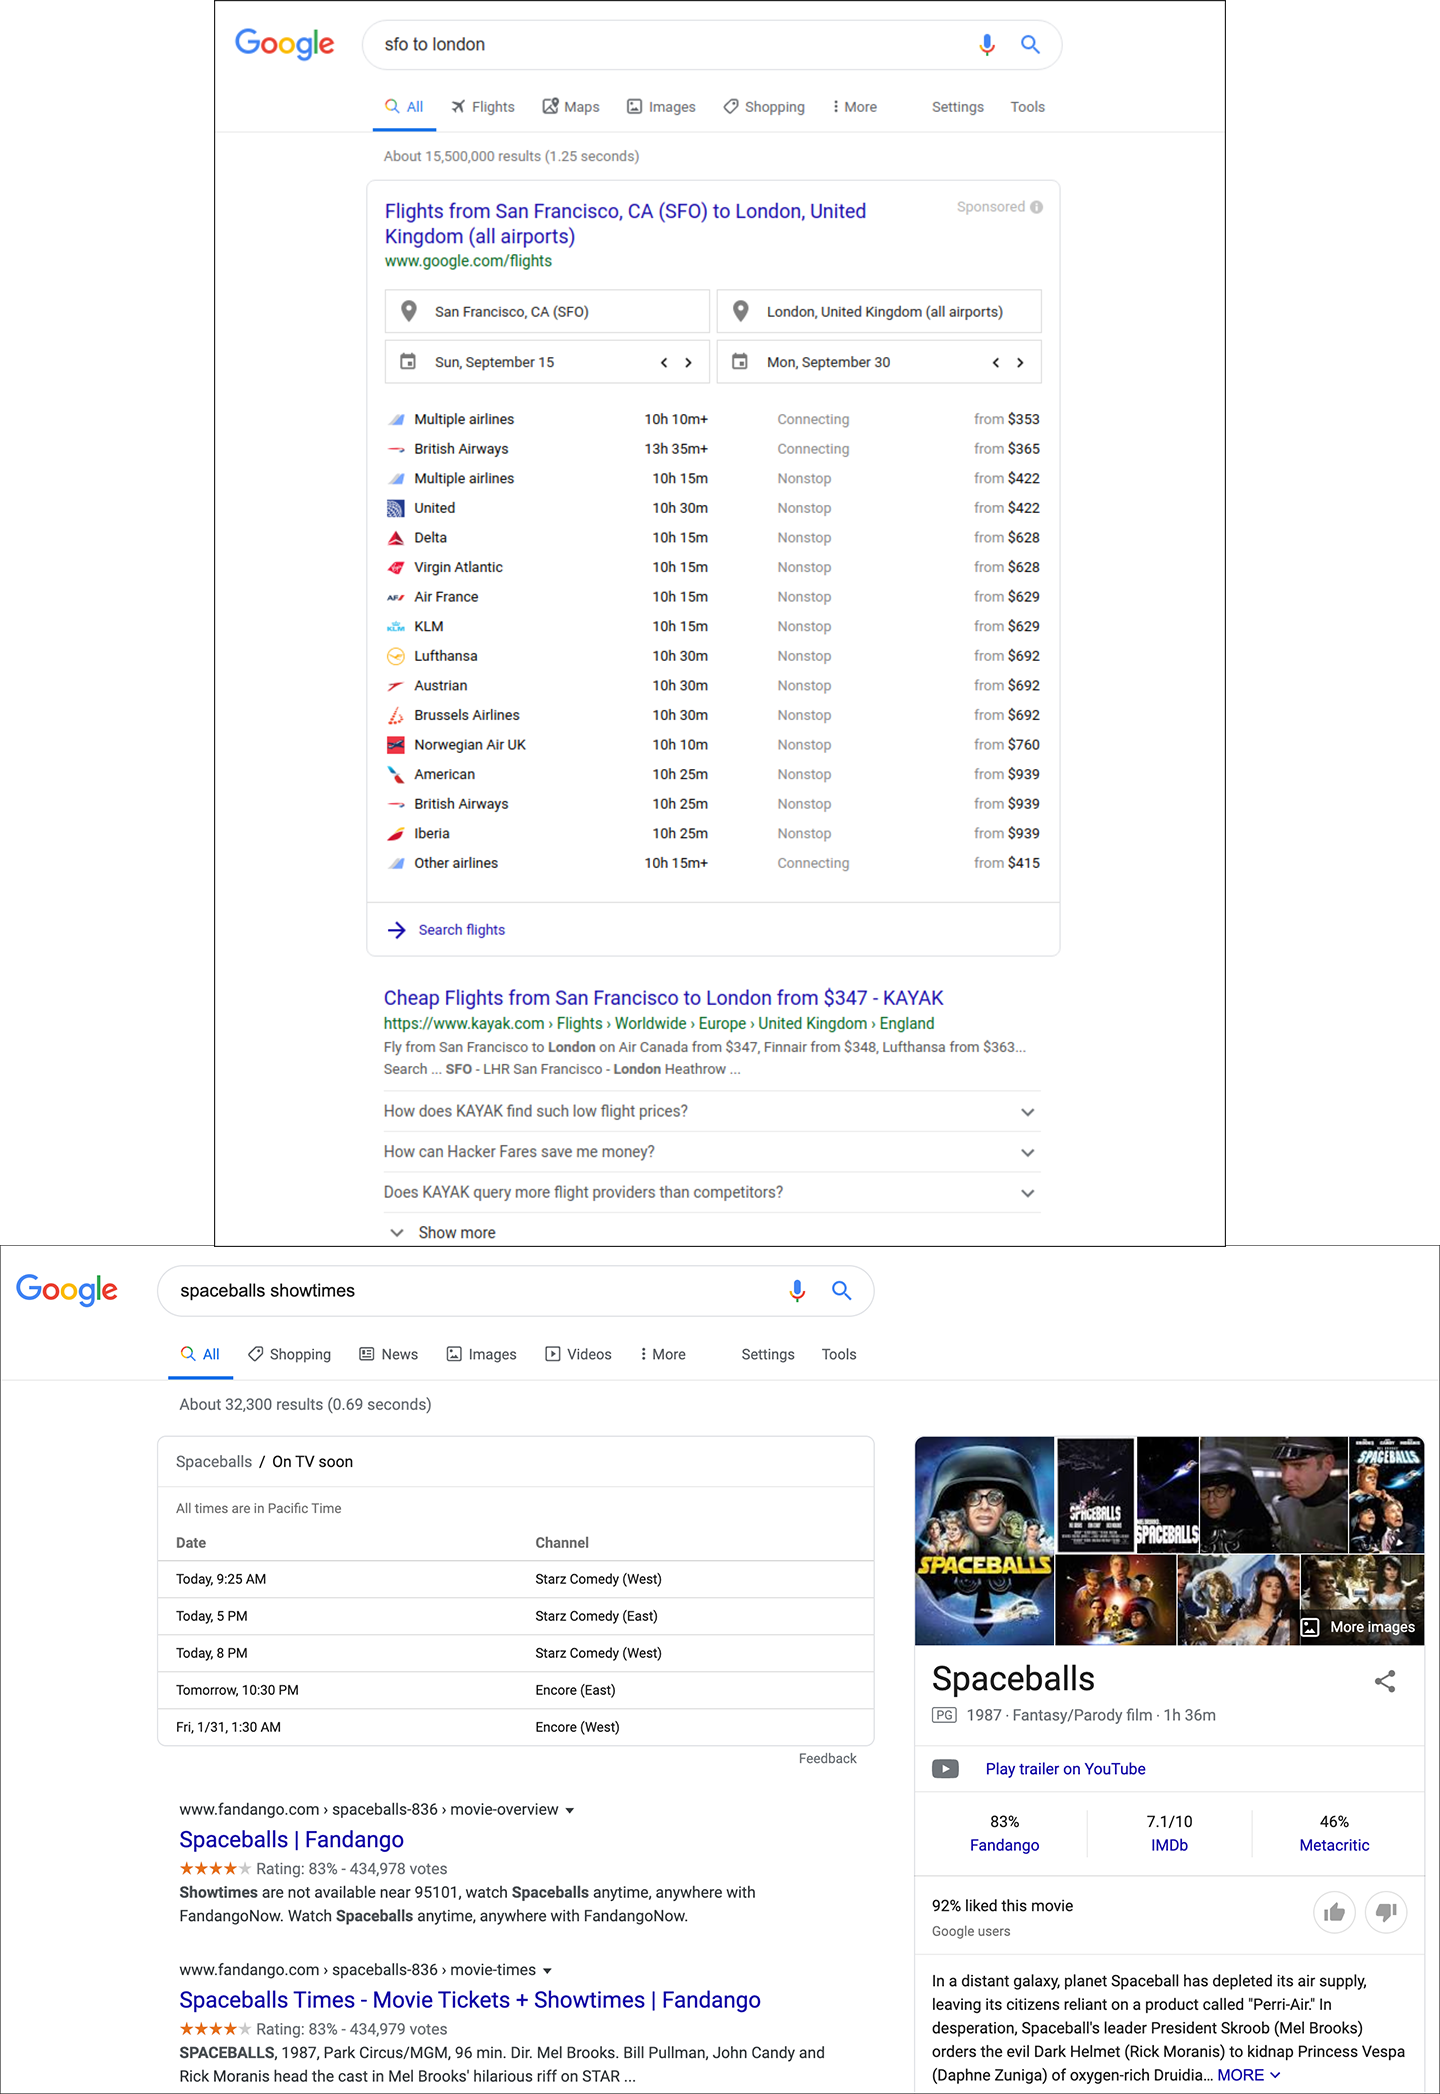The image size is (1440, 2094).
Task: Click the search magnifier icon
Action: (x=1030, y=44)
